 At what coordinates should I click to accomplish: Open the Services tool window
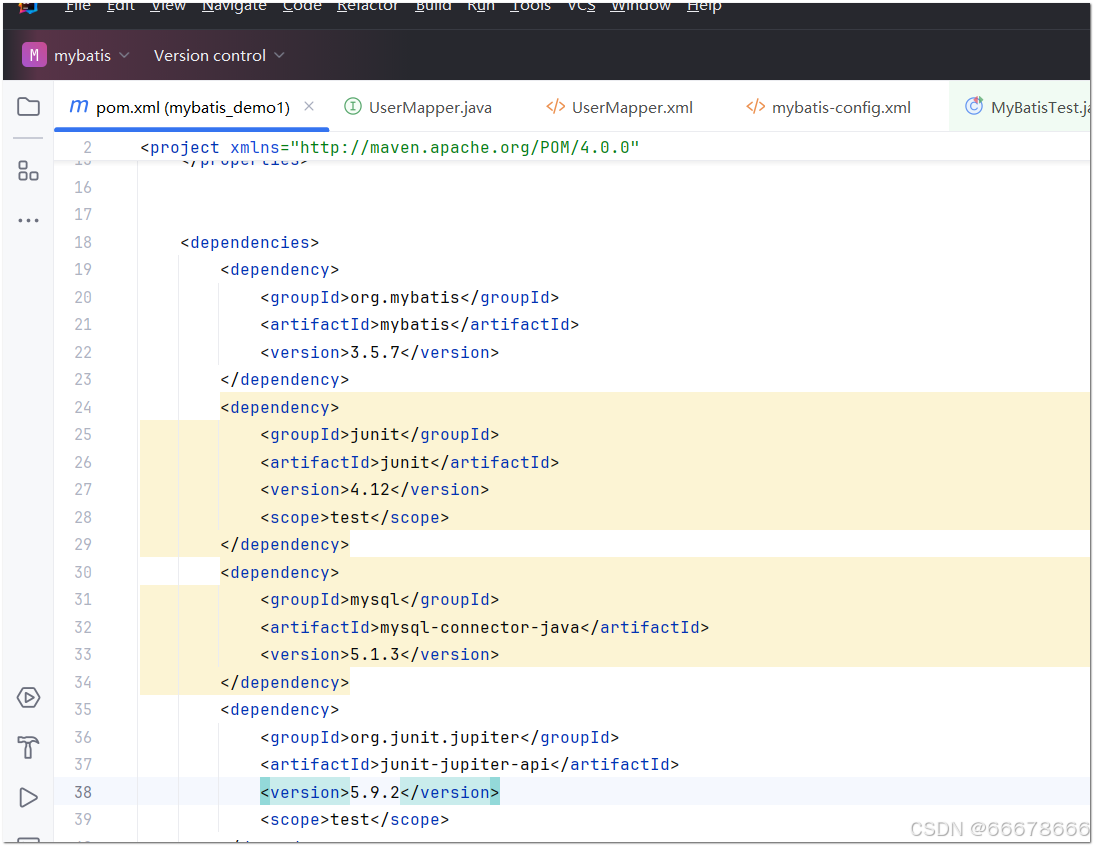coord(28,698)
